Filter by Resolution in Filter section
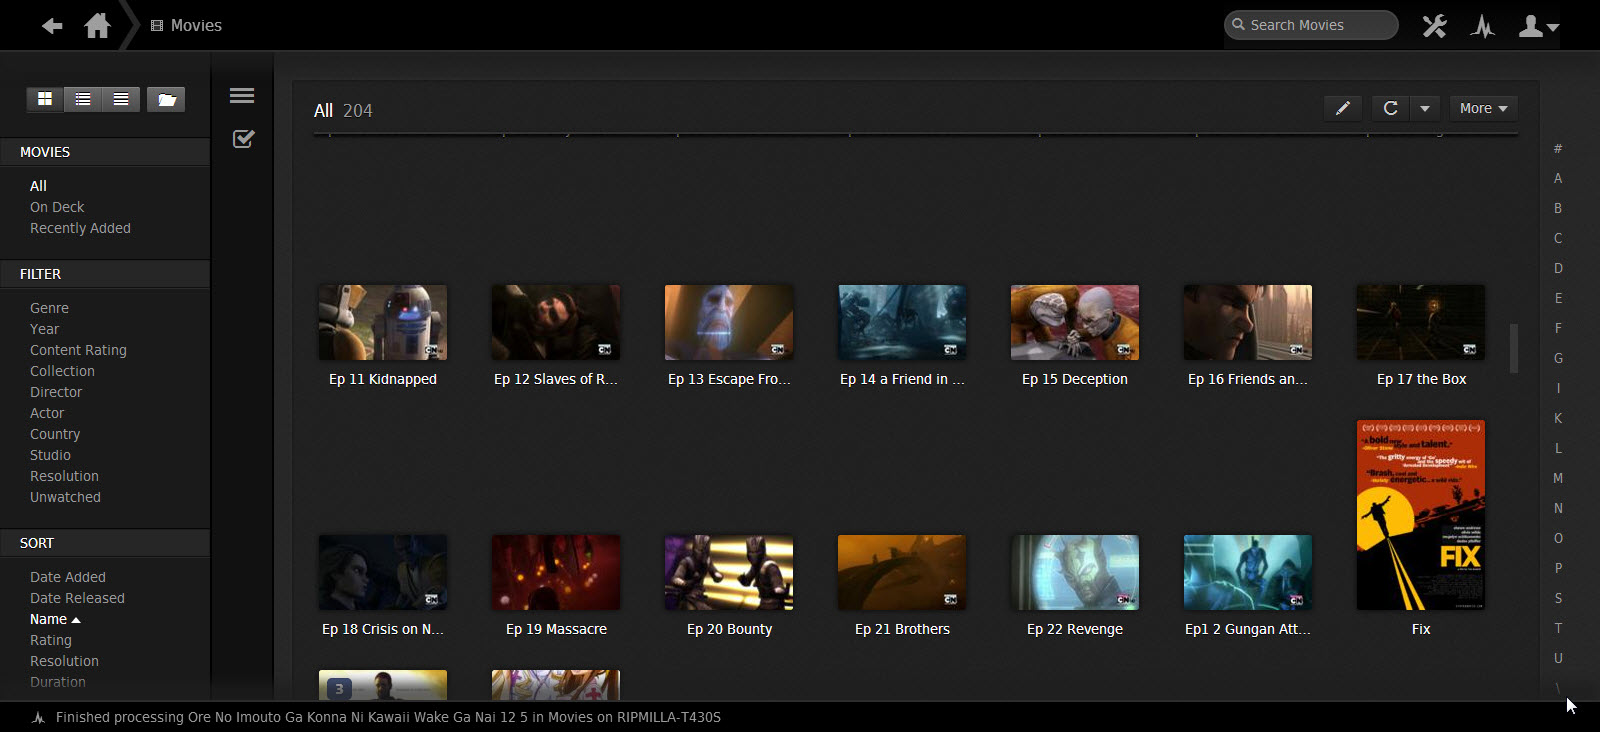This screenshot has width=1600, height=732. 64,476
